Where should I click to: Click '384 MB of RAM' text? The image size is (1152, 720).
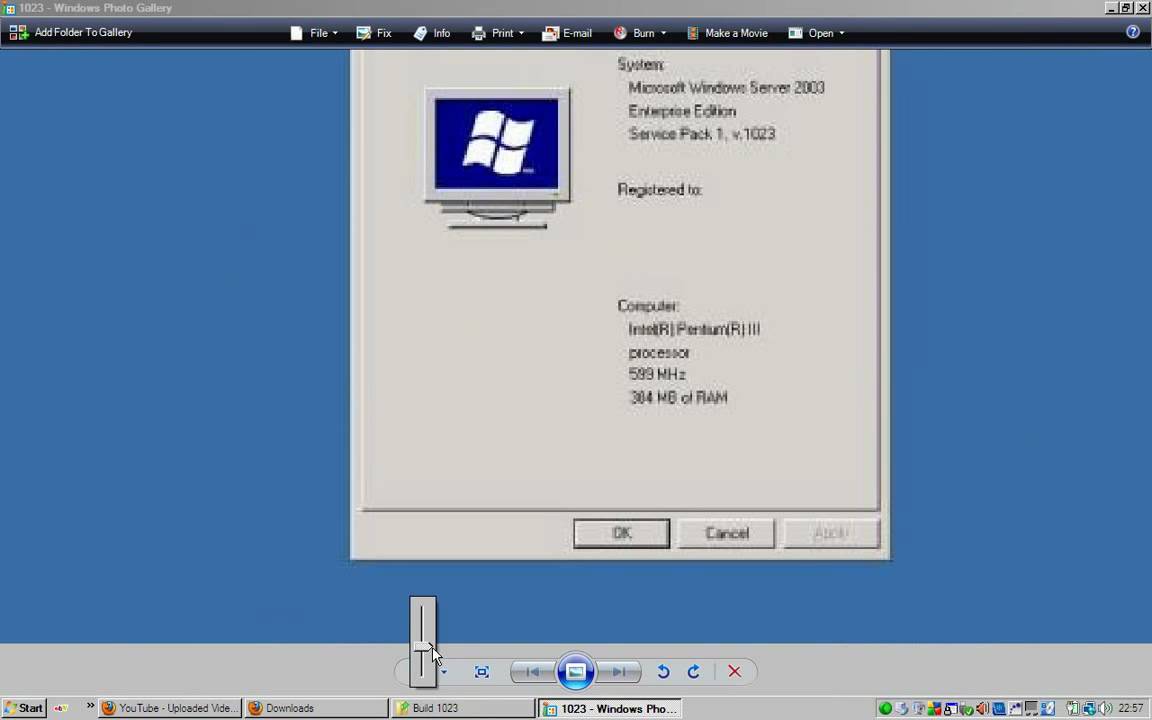[679, 398]
